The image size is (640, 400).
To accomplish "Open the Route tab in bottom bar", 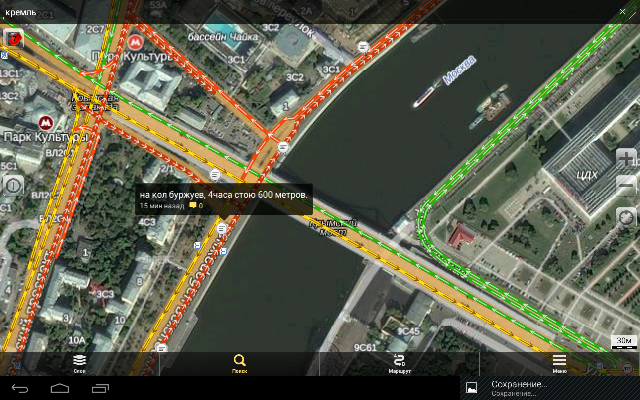I will point(399,363).
